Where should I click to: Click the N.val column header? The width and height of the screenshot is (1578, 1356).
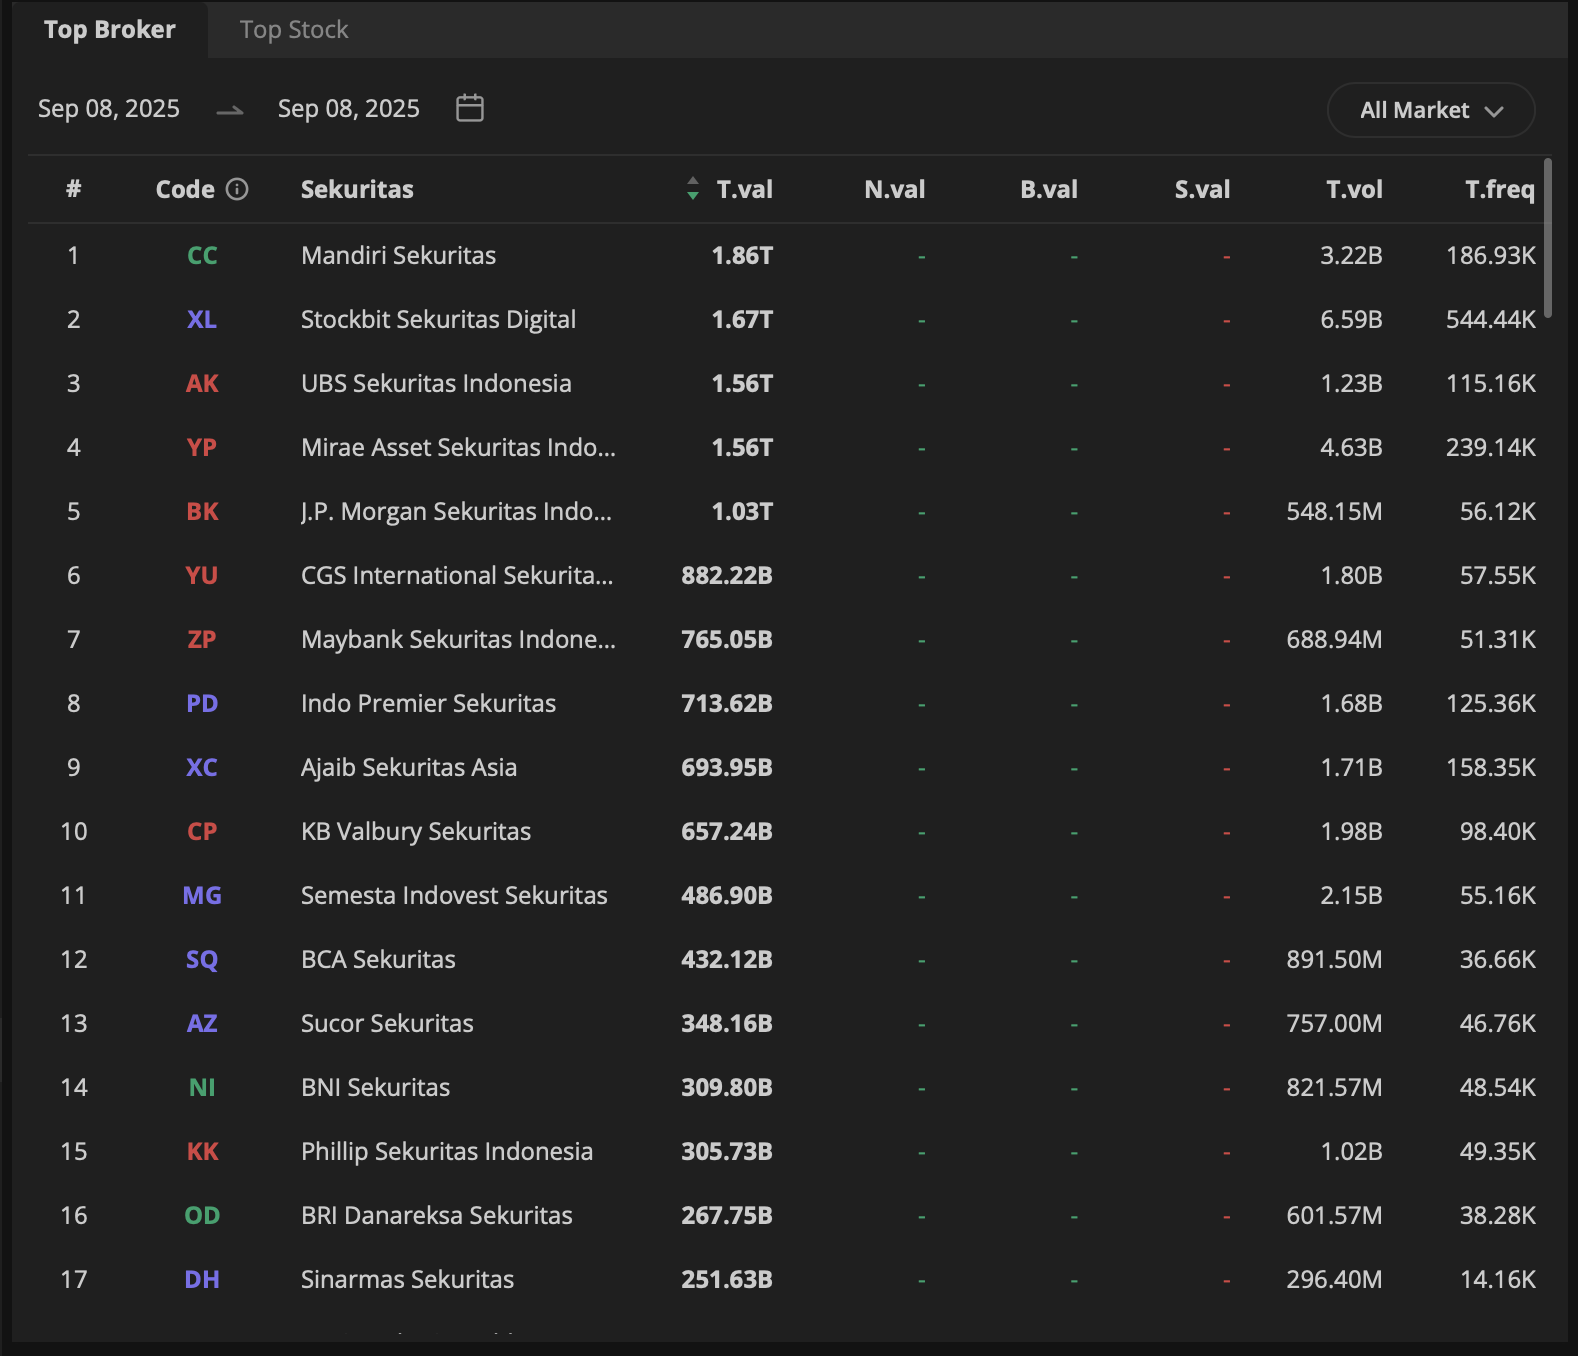tap(894, 189)
